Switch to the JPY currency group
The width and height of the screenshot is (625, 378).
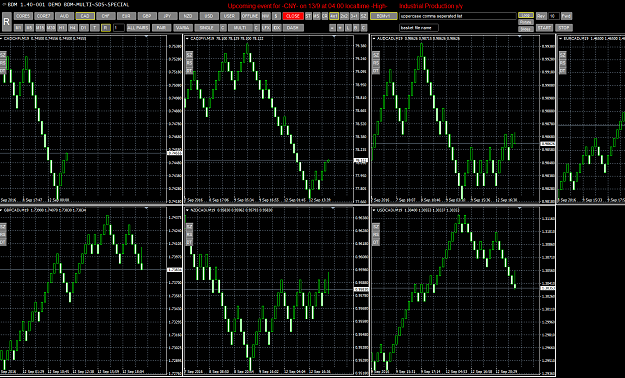coord(168,16)
